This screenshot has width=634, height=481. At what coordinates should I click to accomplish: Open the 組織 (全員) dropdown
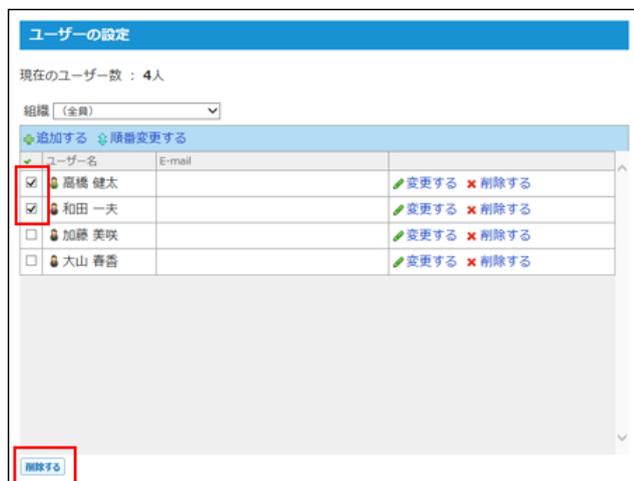(137, 111)
